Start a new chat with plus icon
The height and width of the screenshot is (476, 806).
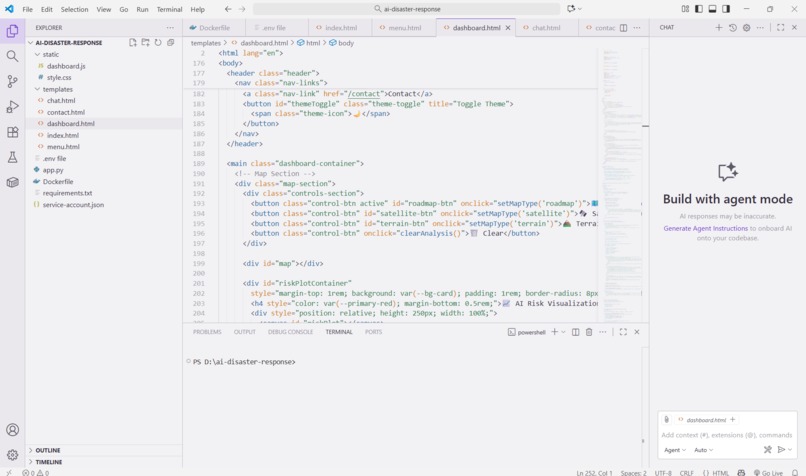pos(719,28)
